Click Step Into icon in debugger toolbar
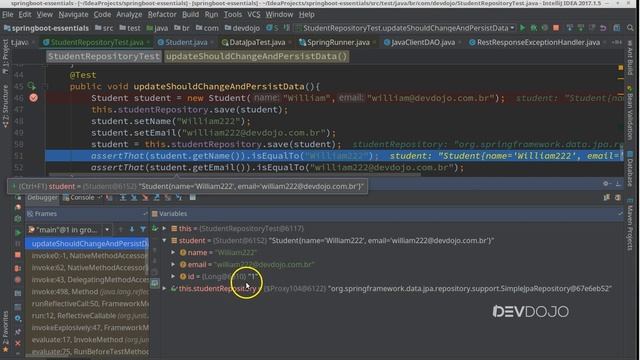The height and width of the screenshot is (360, 640). point(134,198)
